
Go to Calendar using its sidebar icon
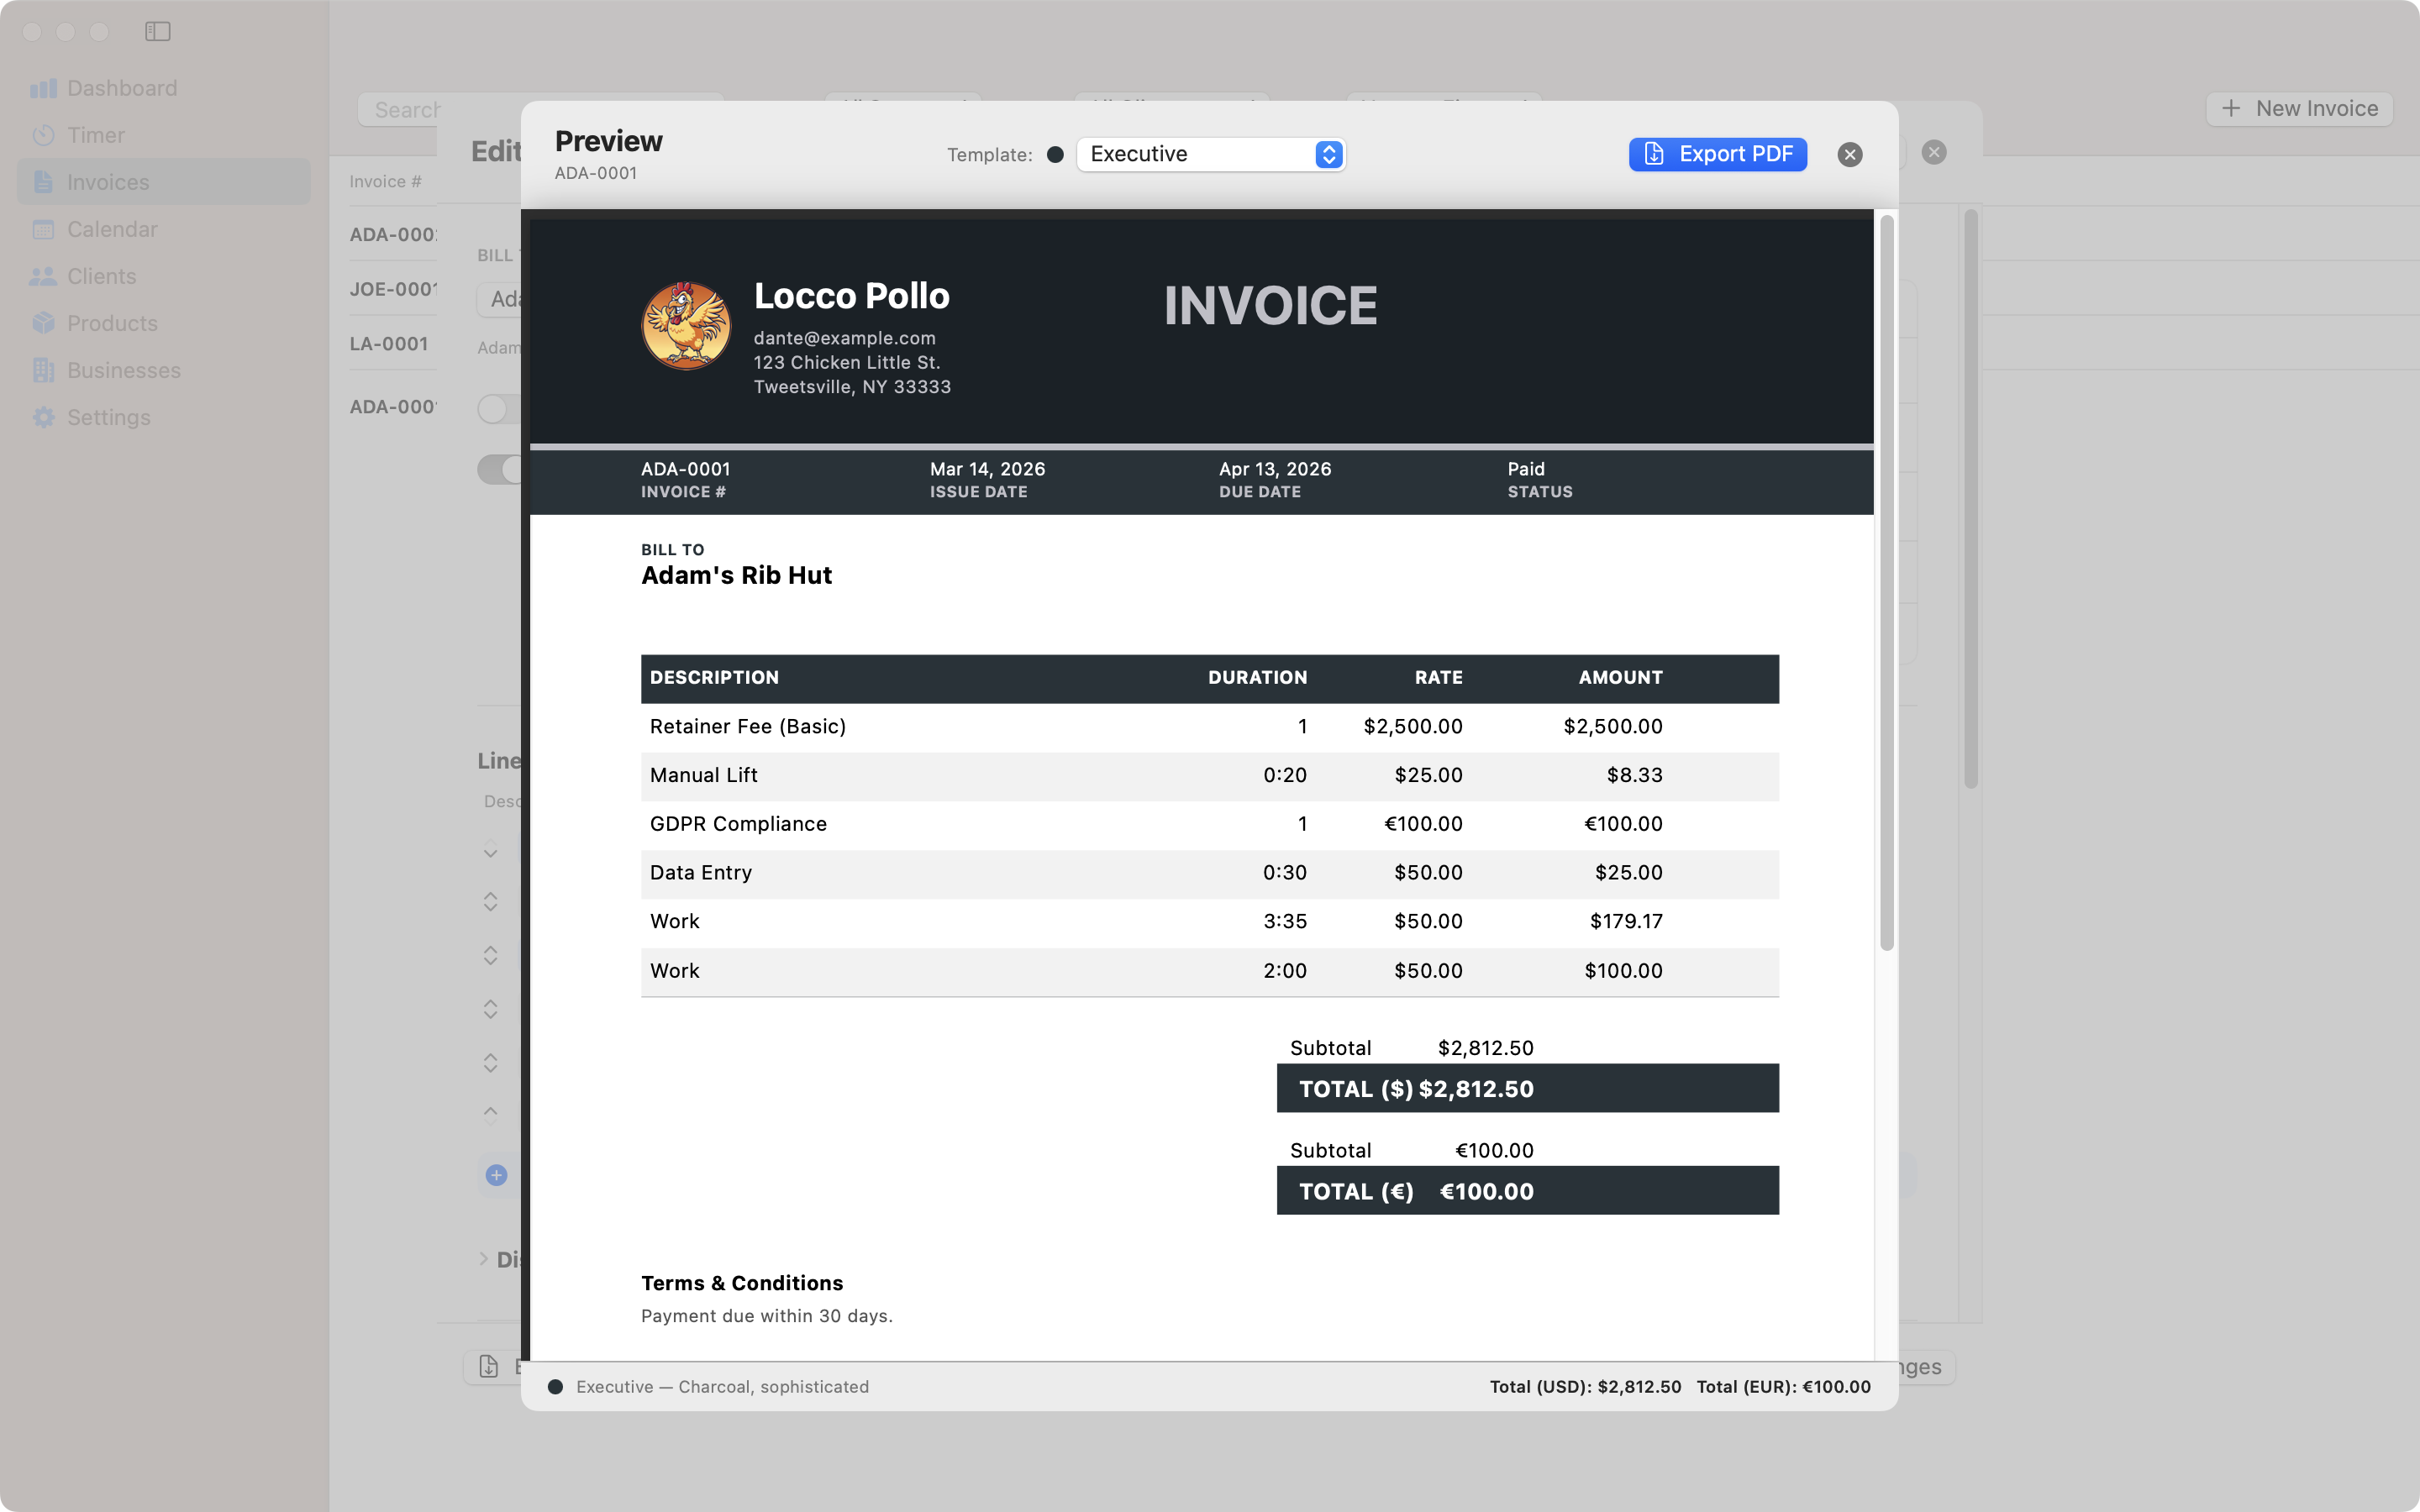pos(43,229)
